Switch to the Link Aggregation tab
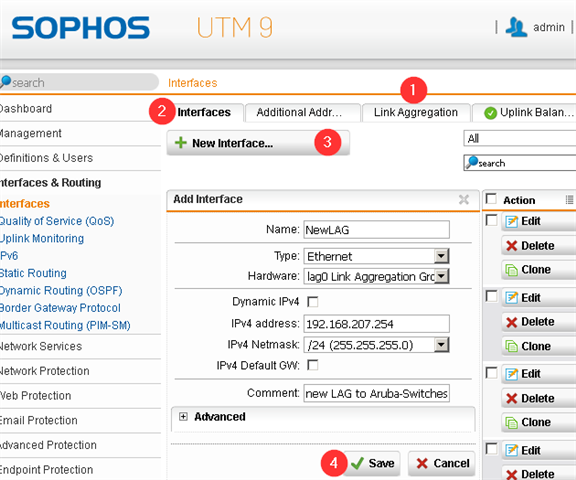This screenshot has width=576, height=480. tap(416, 112)
